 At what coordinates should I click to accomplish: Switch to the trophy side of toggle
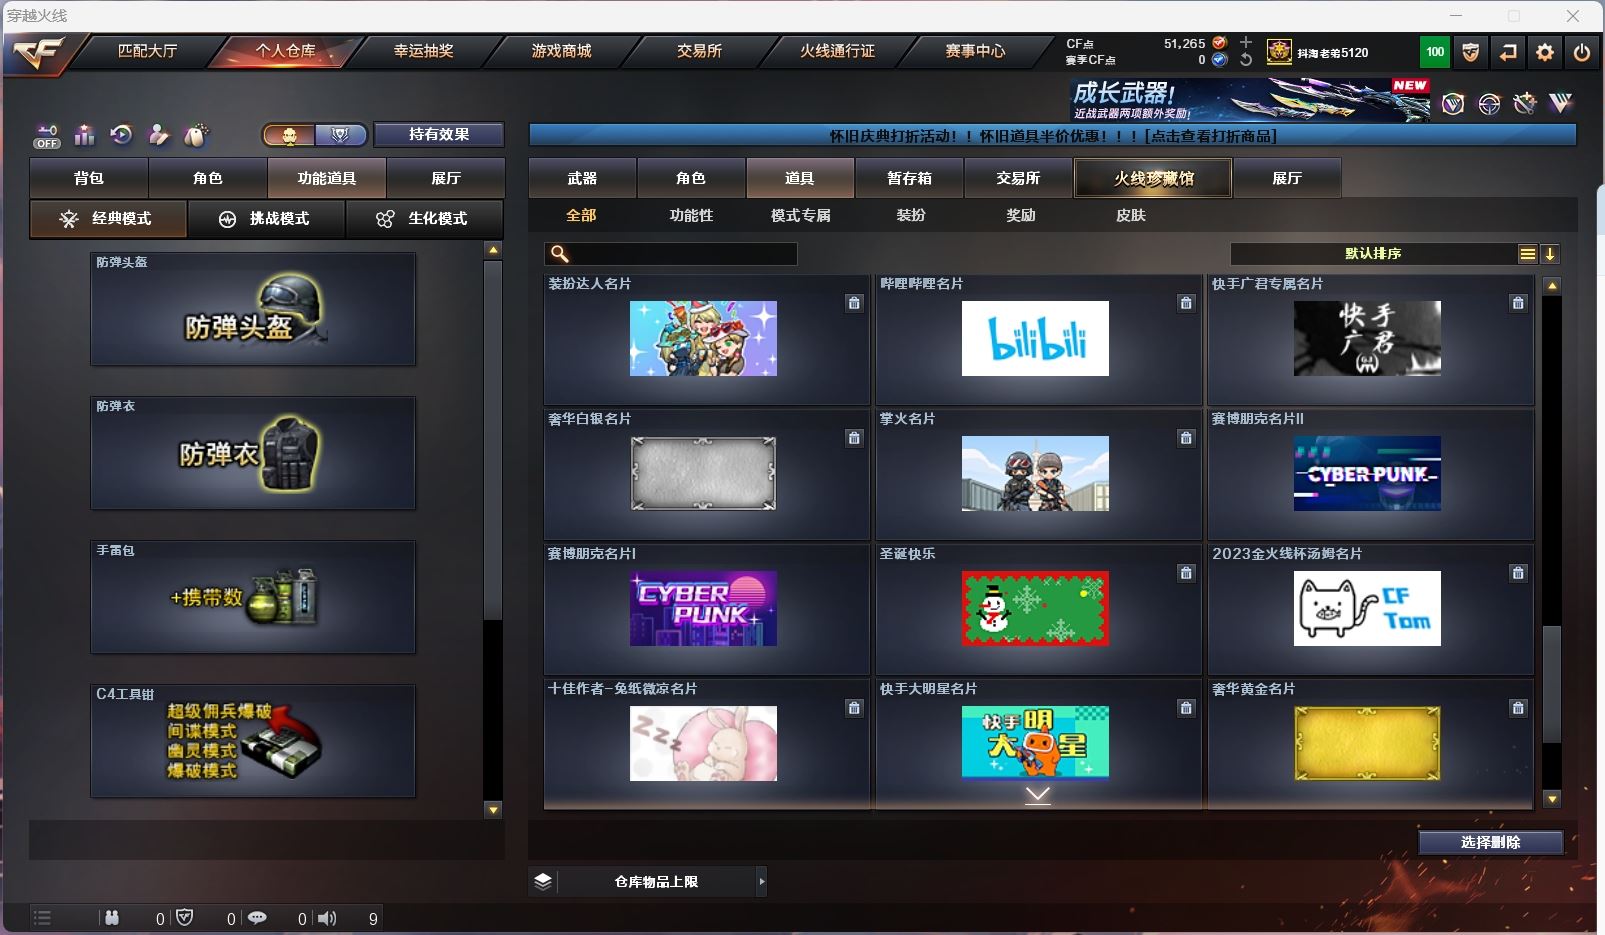pos(340,135)
